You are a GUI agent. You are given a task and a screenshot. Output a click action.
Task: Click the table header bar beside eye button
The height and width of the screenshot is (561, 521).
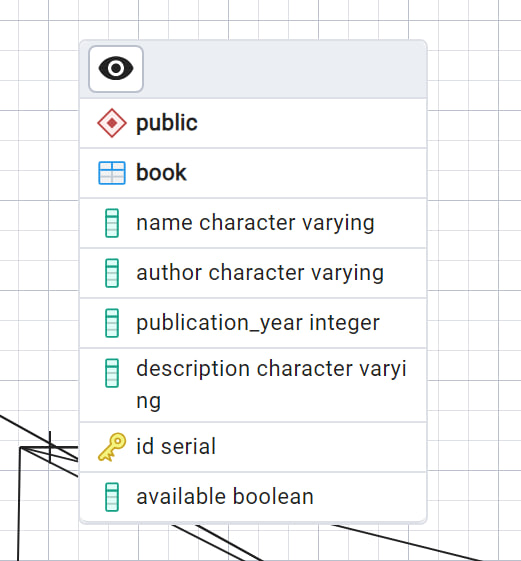point(284,69)
